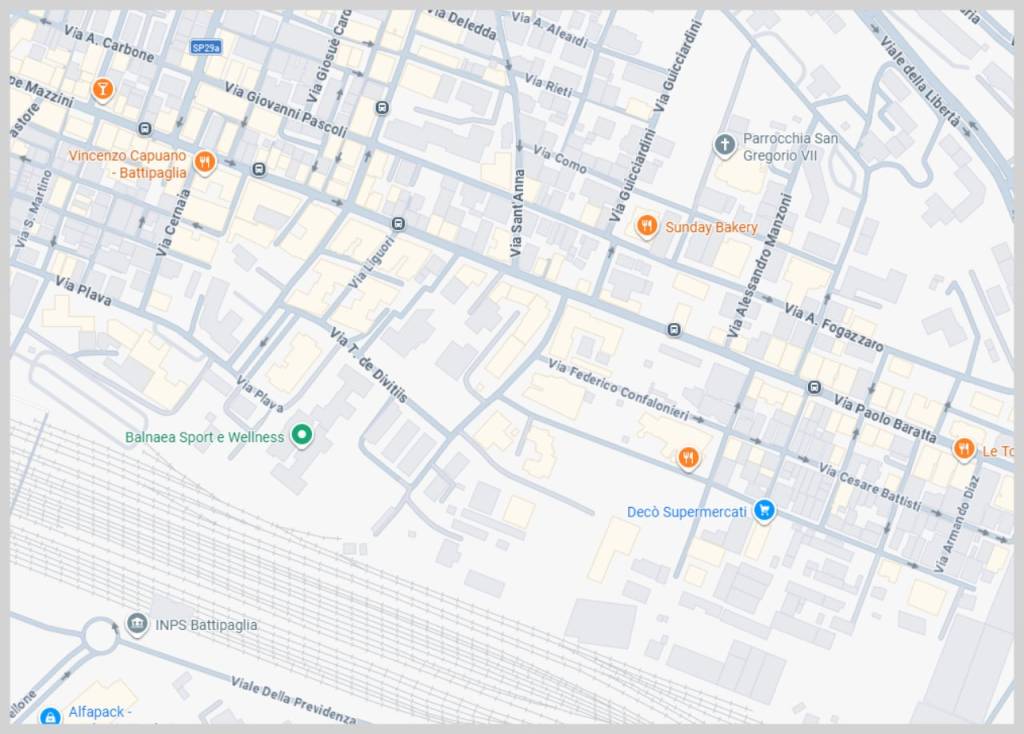Click the INPS Battipaglia text label
1024x734 pixels.
pyautogui.click(x=205, y=625)
